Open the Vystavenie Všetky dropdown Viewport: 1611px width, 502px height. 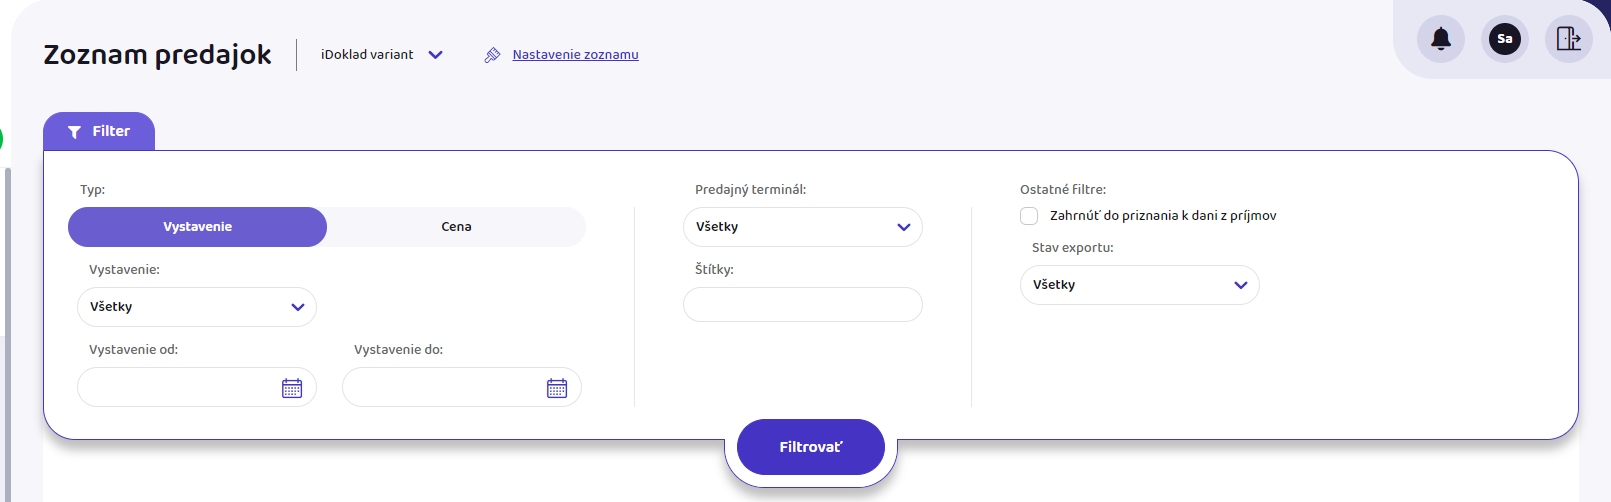pos(197,307)
